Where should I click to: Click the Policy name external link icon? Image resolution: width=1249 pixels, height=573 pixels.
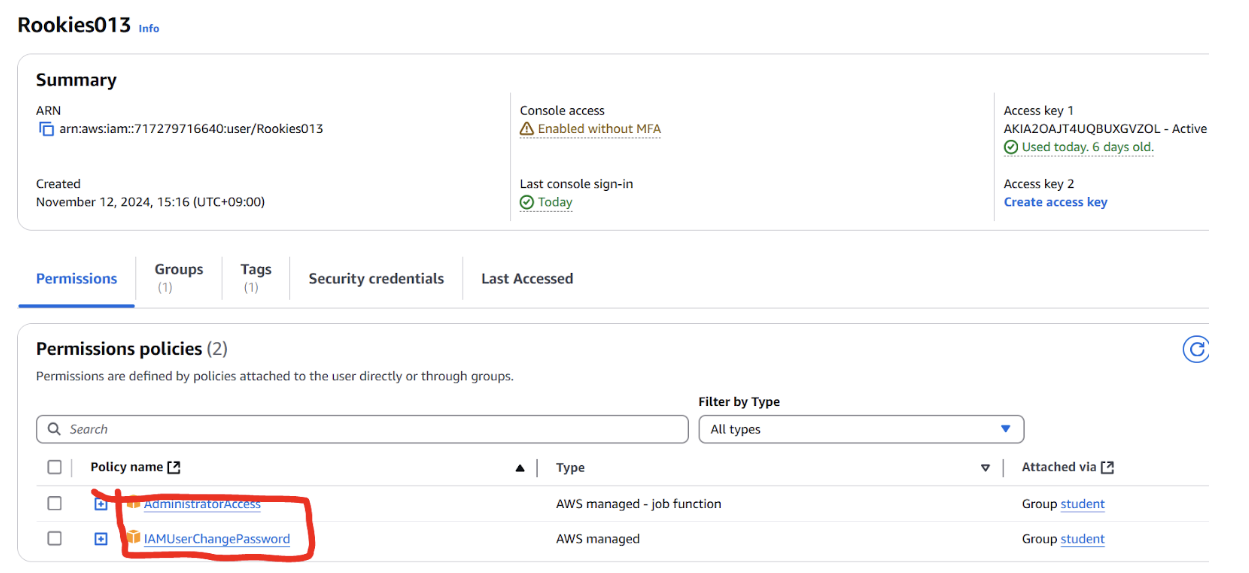pos(174,467)
